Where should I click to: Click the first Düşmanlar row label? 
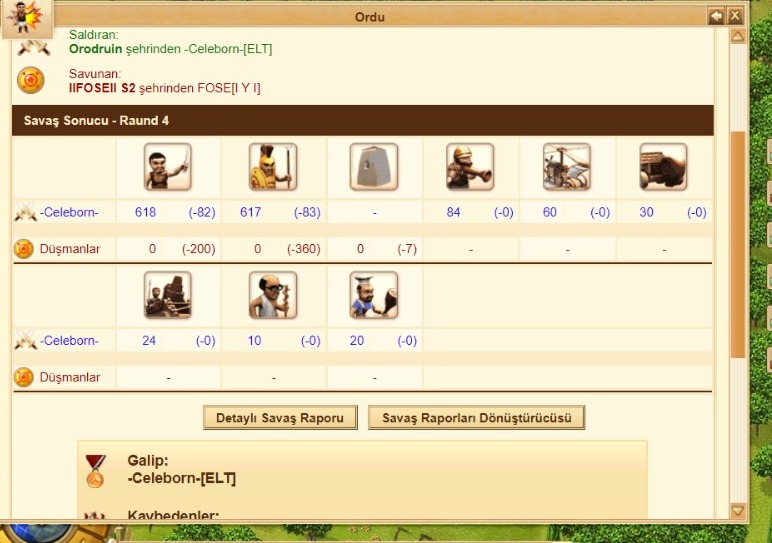coord(70,249)
